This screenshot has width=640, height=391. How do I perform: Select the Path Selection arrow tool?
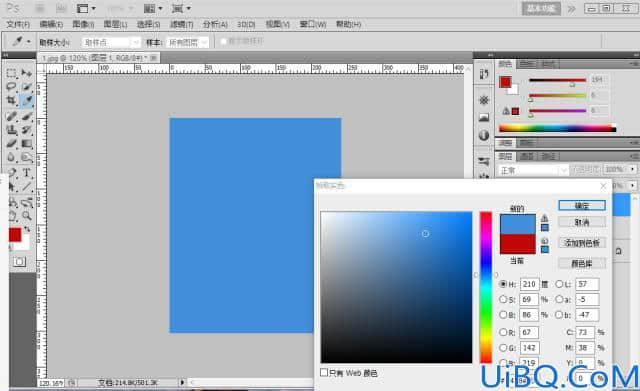[11, 187]
